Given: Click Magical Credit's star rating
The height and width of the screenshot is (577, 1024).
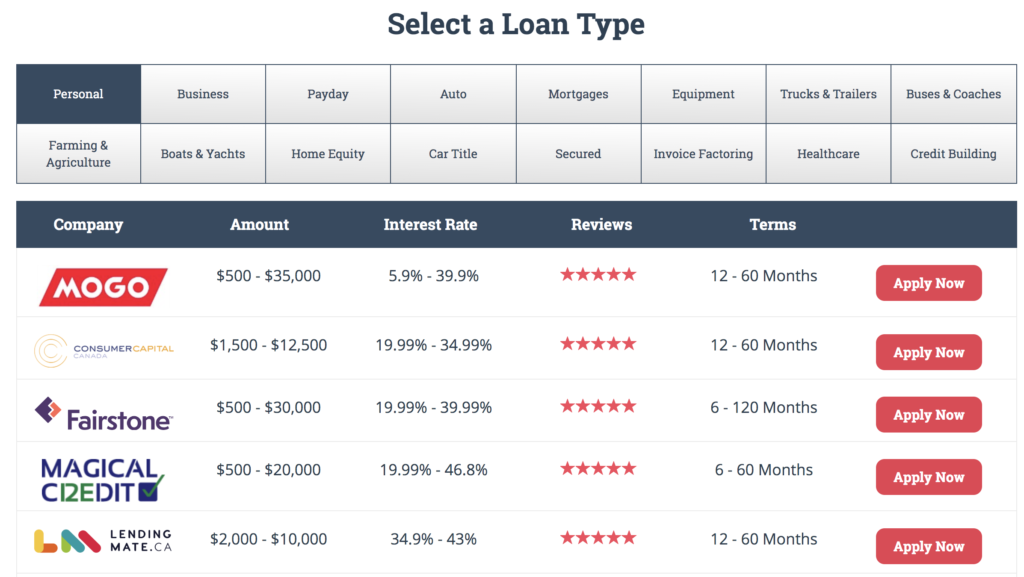Looking at the screenshot, I should (x=598, y=469).
